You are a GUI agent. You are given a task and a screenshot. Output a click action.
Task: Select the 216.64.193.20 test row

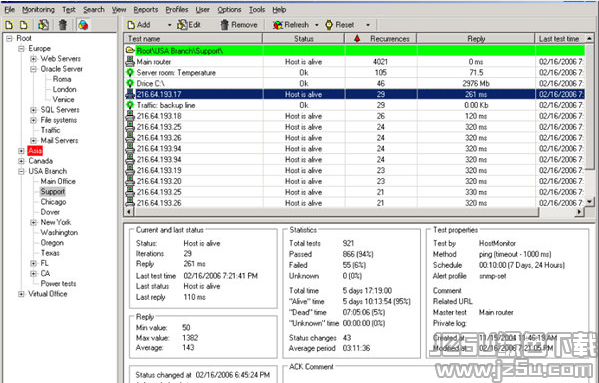pyautogui.click(x=354, y=181)
